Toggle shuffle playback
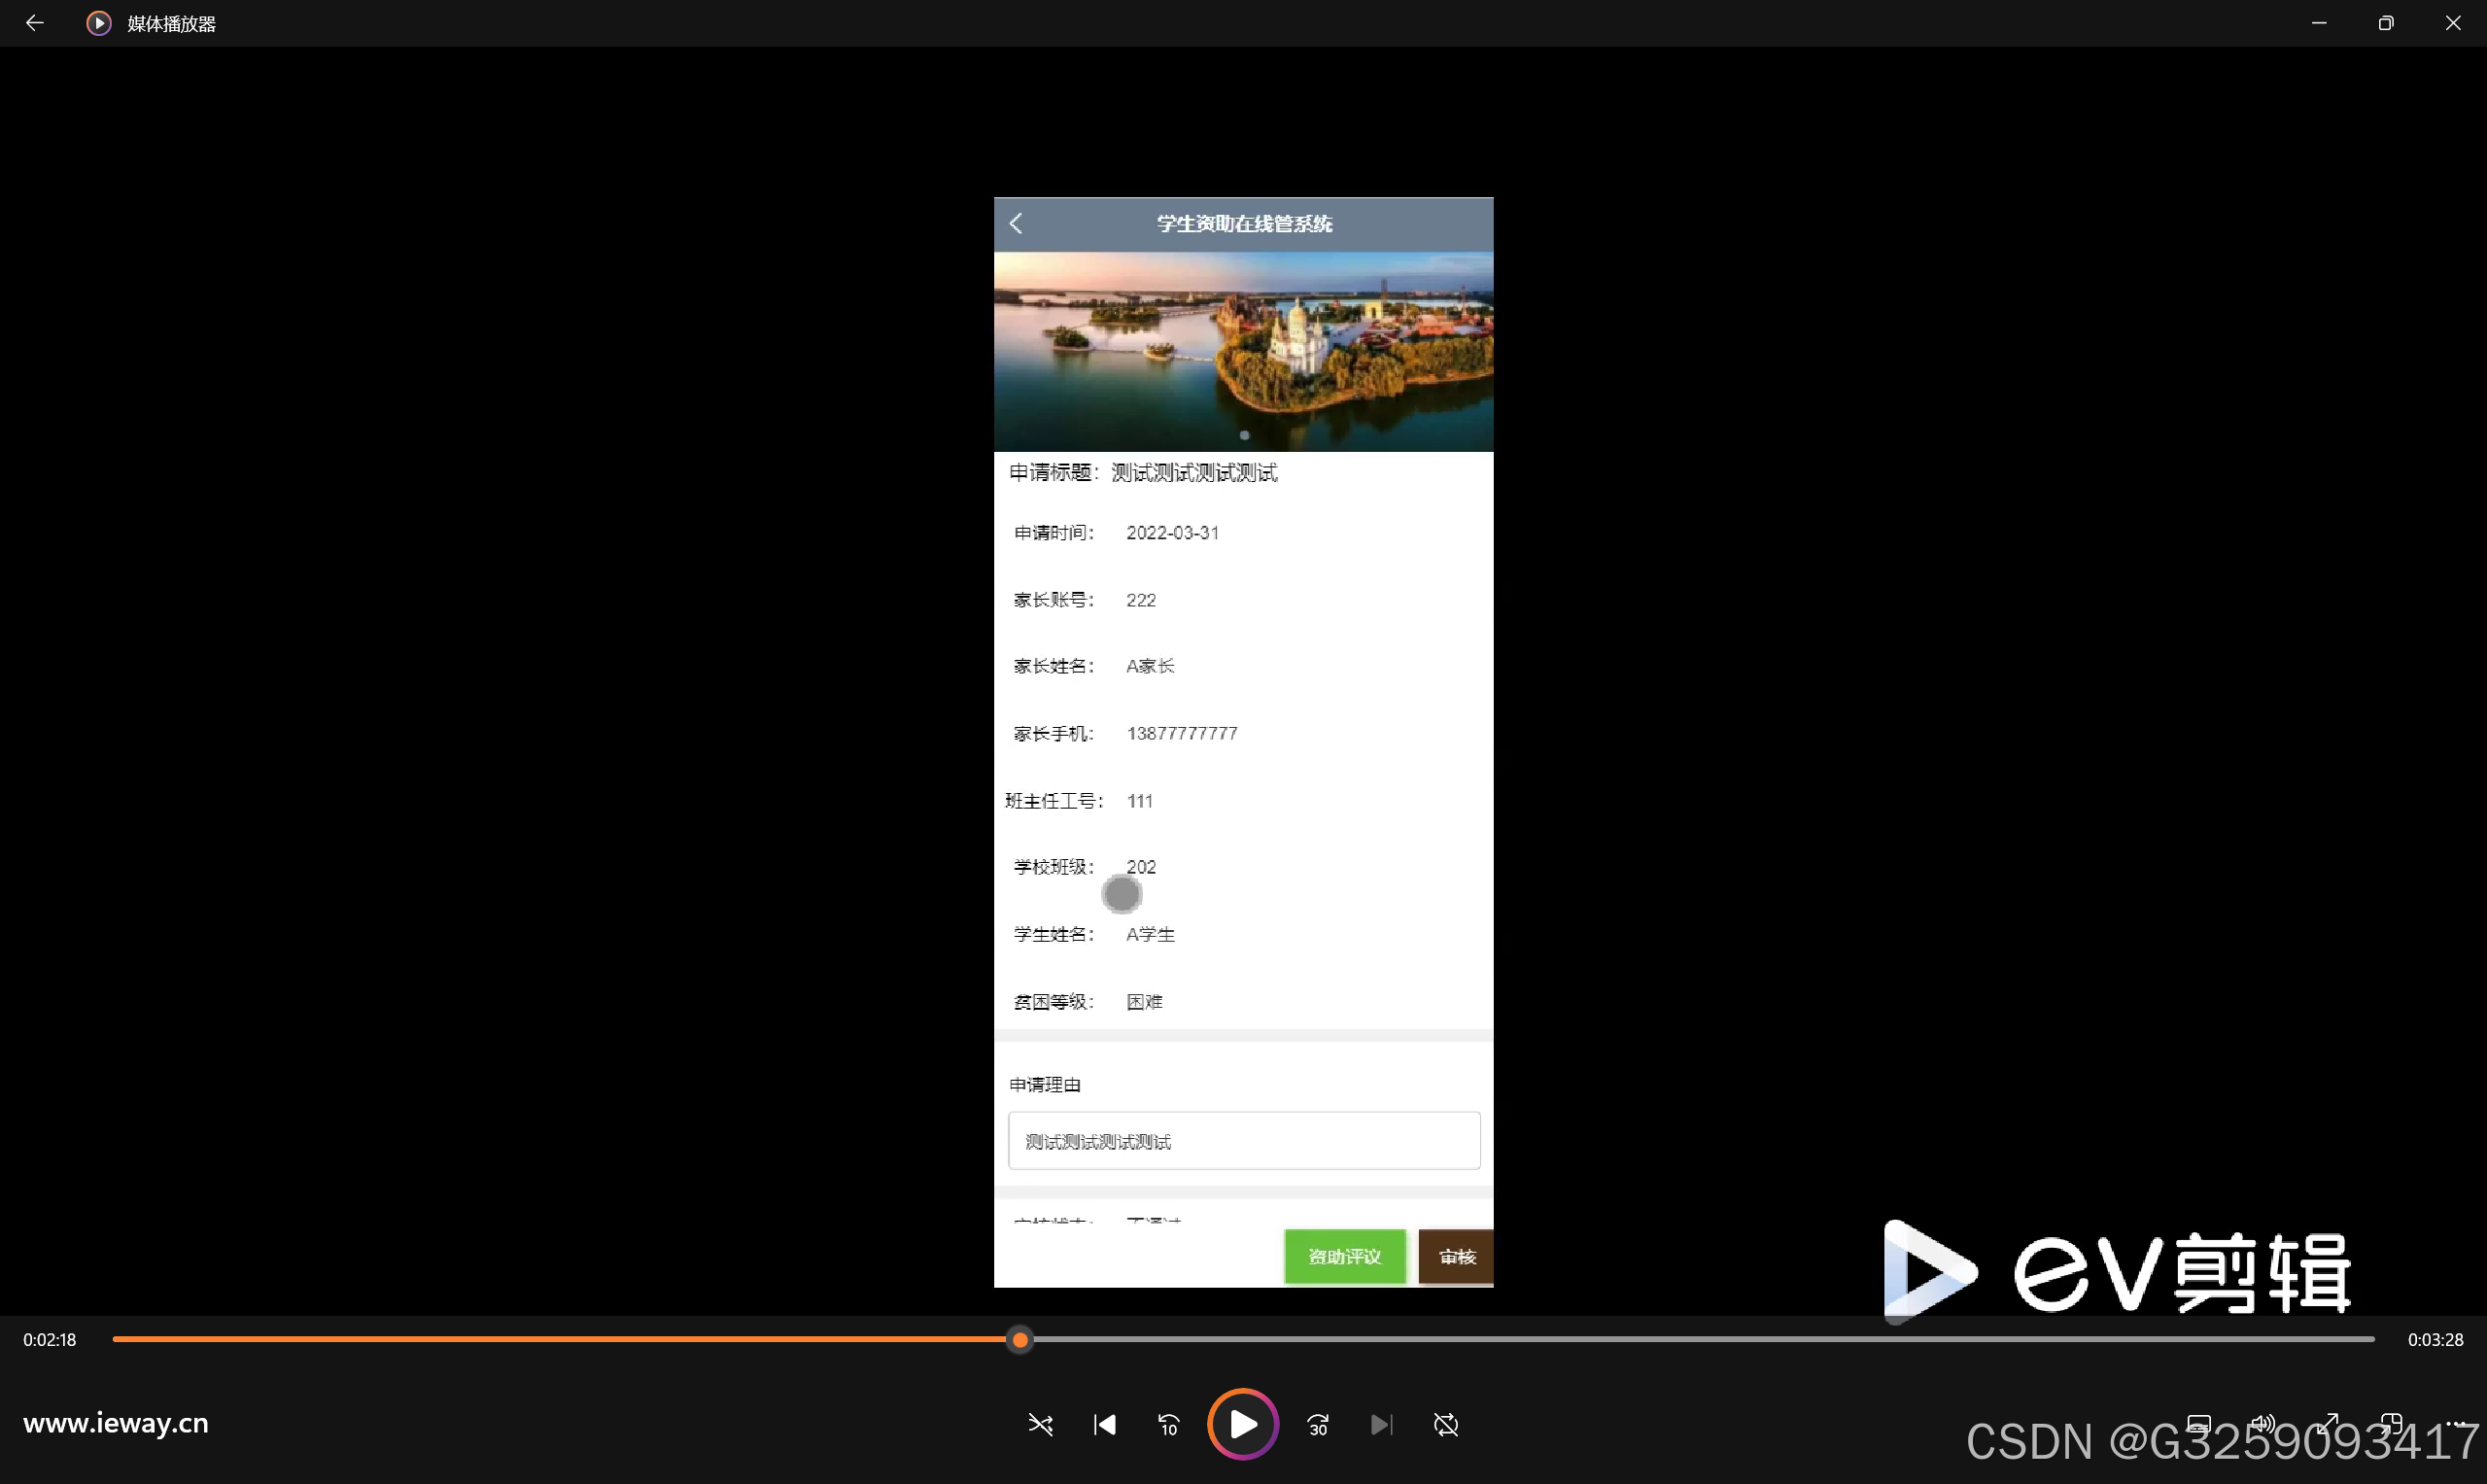 pyautogui.click(x=1040, y=1424)
